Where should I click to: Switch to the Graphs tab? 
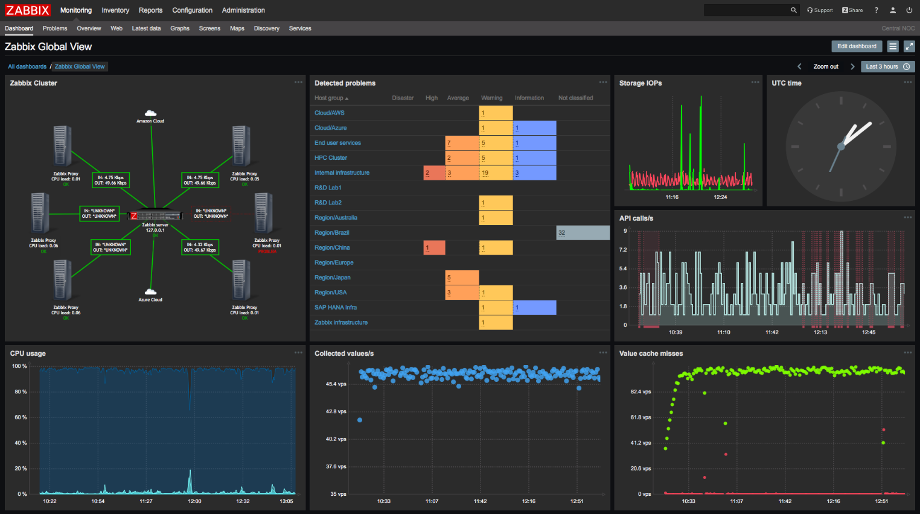click(180, 28)
